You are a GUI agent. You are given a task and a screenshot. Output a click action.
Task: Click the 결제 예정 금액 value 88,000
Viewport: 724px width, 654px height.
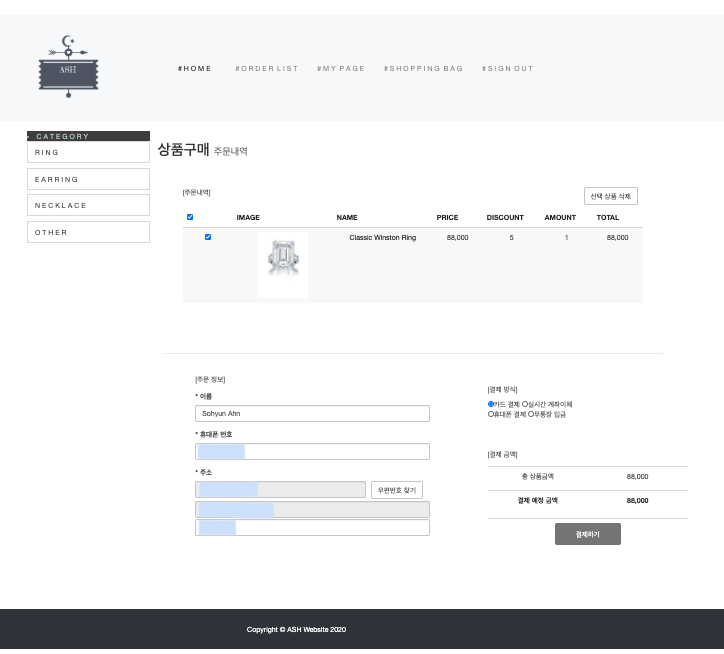coord(637,501)
